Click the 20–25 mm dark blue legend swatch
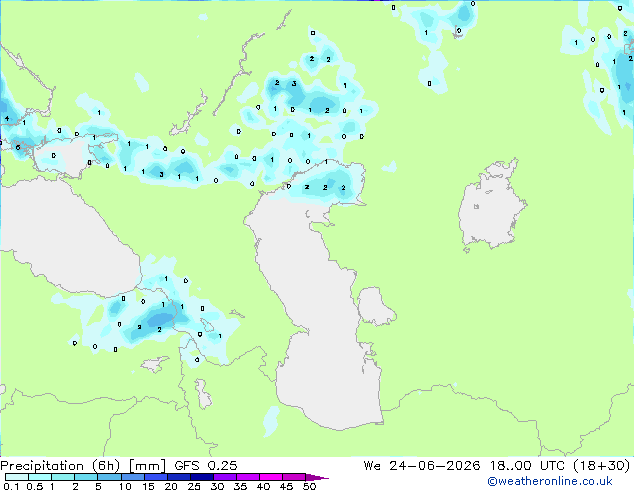634x490 pixels. coord(178,477)
